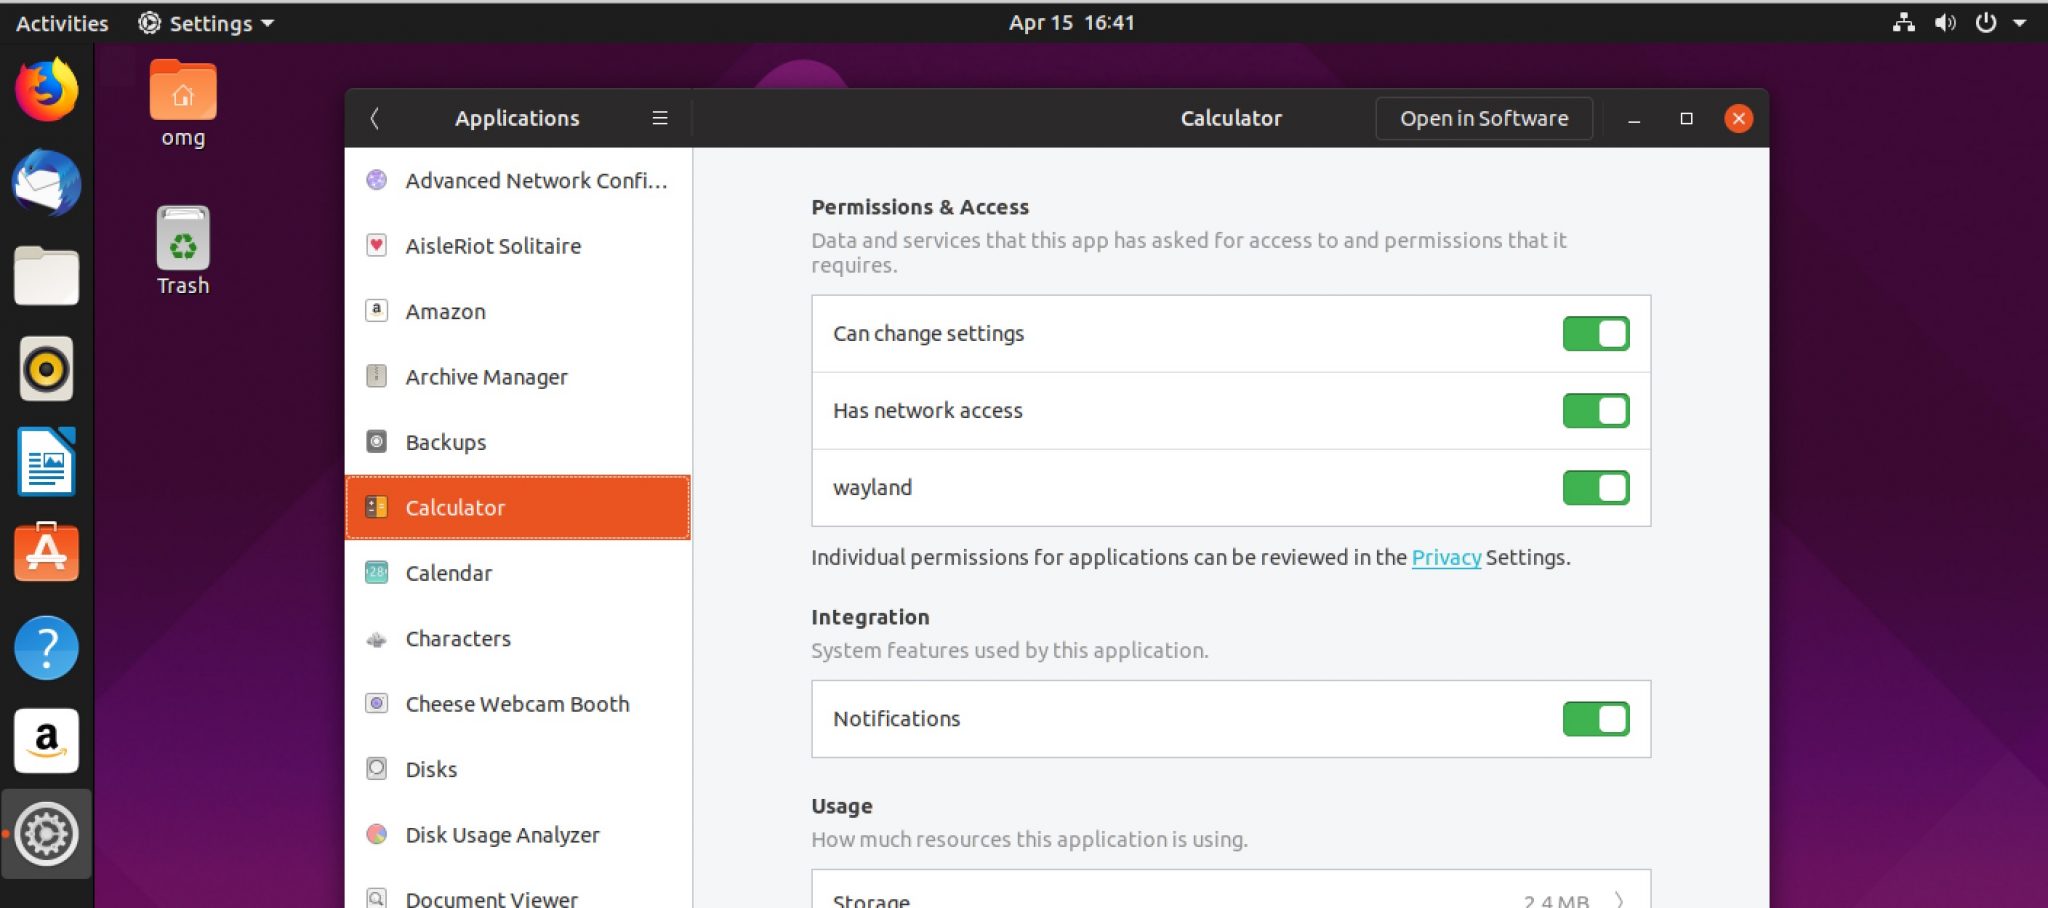Image resolution: width=2048 pixels, height=908 pixels.
Task: Click the Rhythmbox music icon in dock
Action: pyautogui.click(x=46, y=368)
